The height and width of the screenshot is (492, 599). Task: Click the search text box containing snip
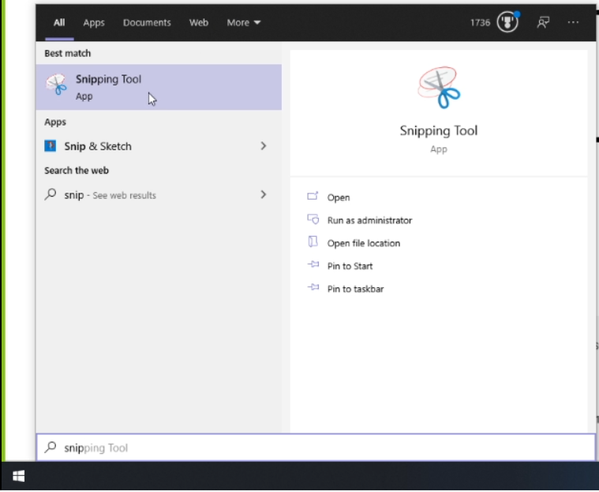[x=316, y=448]
